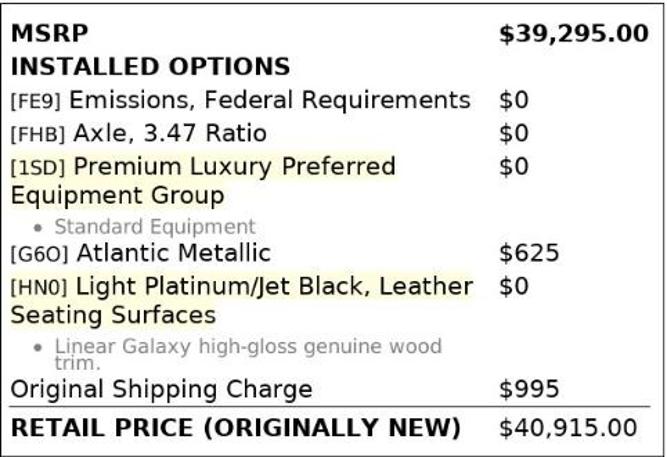
Task: Click the [HN0] option code
Action: click(38, 288)
